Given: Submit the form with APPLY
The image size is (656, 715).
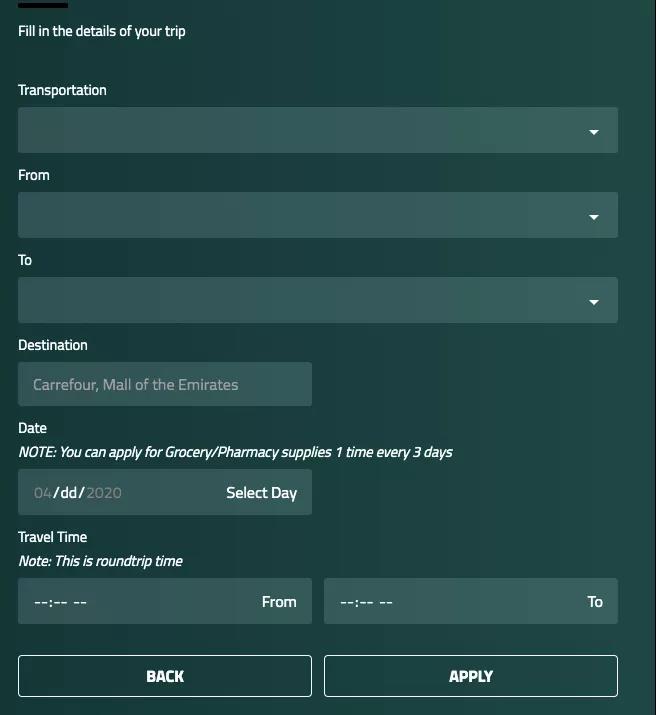Looking at the screenshot, I should 470,677.
